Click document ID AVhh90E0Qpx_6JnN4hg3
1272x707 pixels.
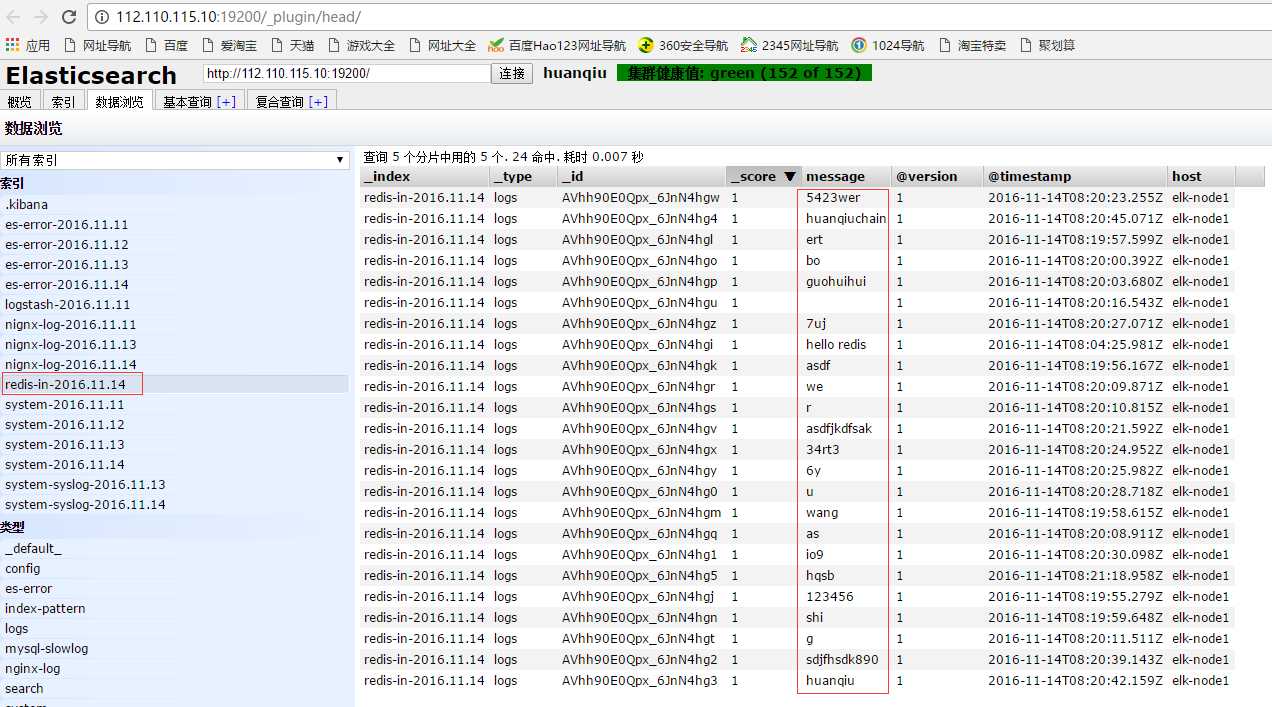[640, 680]
